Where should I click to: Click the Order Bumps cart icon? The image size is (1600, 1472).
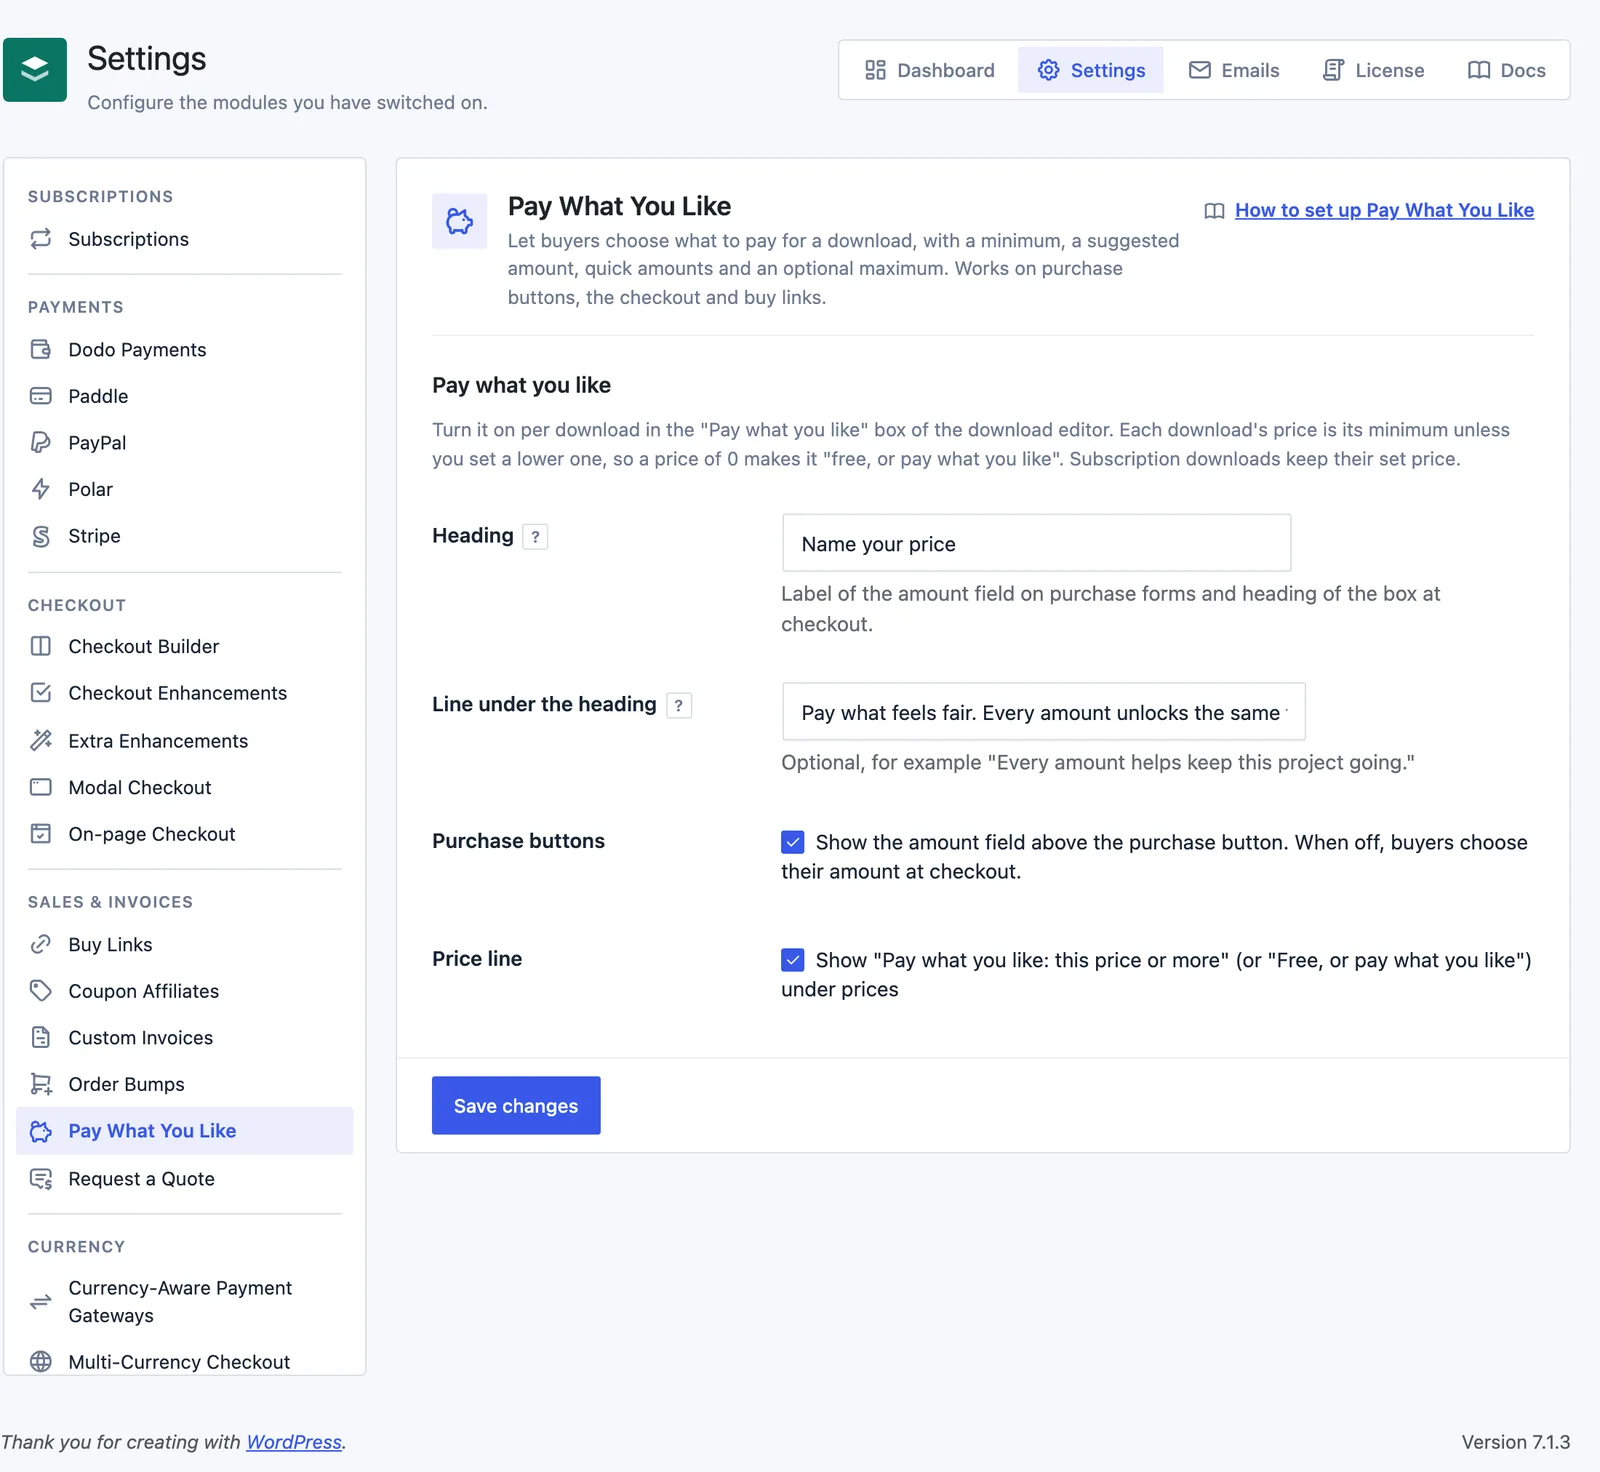click(x=41, y=1084)
